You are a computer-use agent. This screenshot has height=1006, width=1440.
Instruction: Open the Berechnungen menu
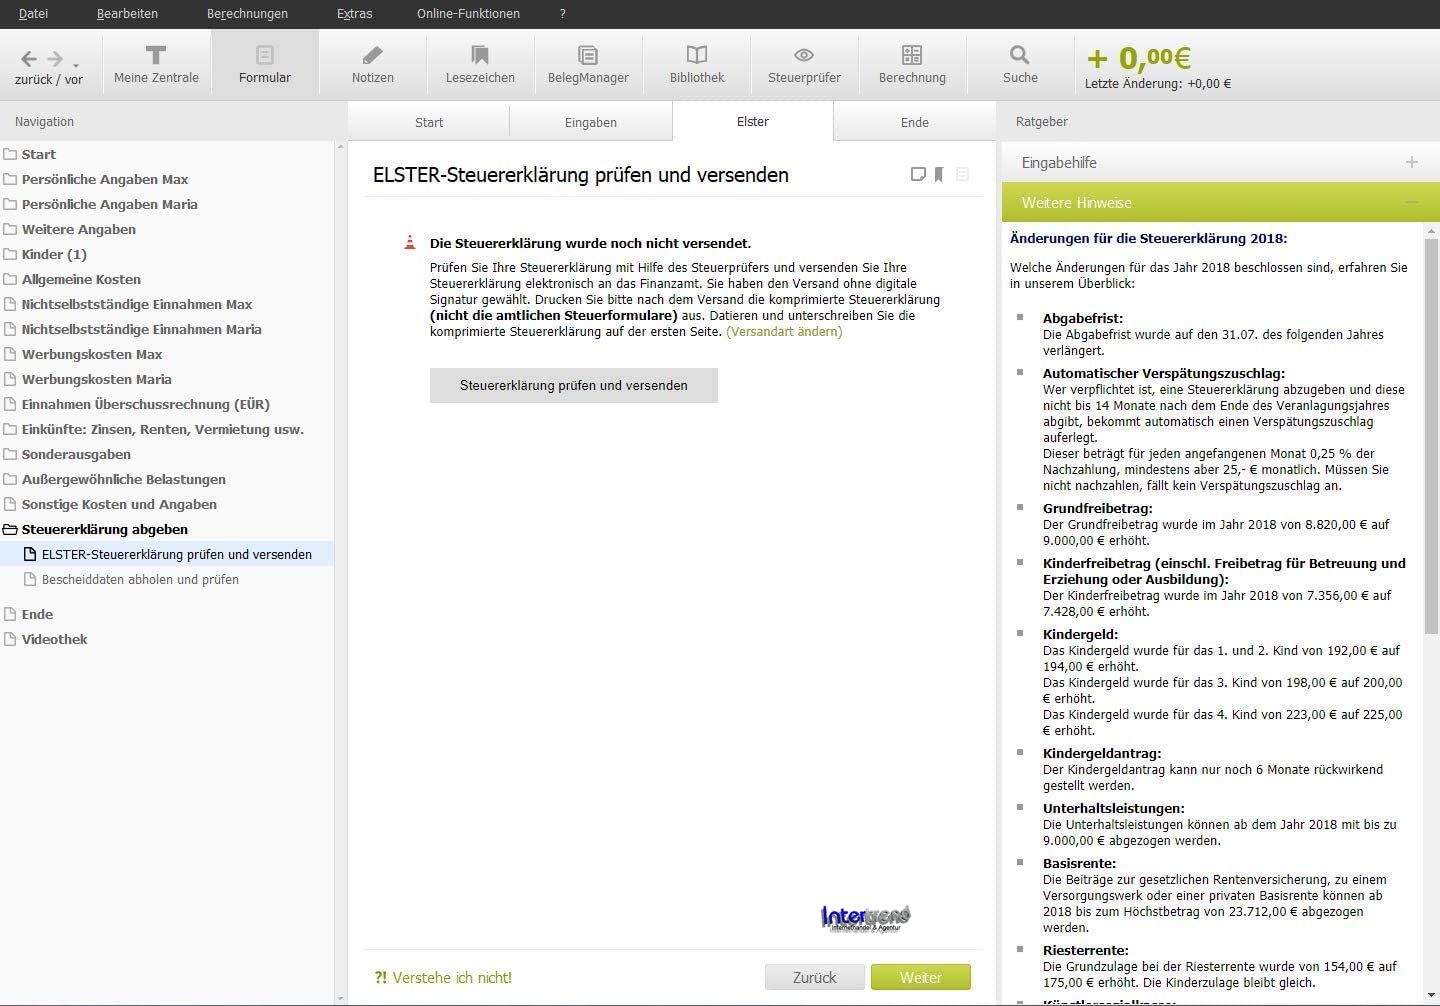click(x=247, y=14)
